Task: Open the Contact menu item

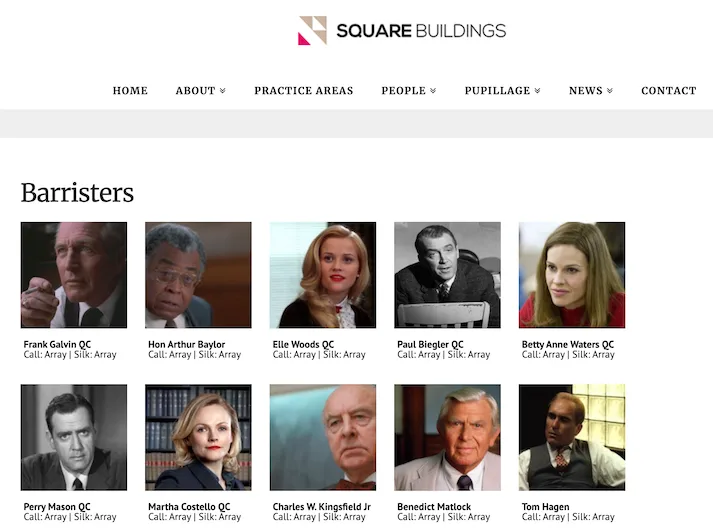Action: [x=668, y=91]
